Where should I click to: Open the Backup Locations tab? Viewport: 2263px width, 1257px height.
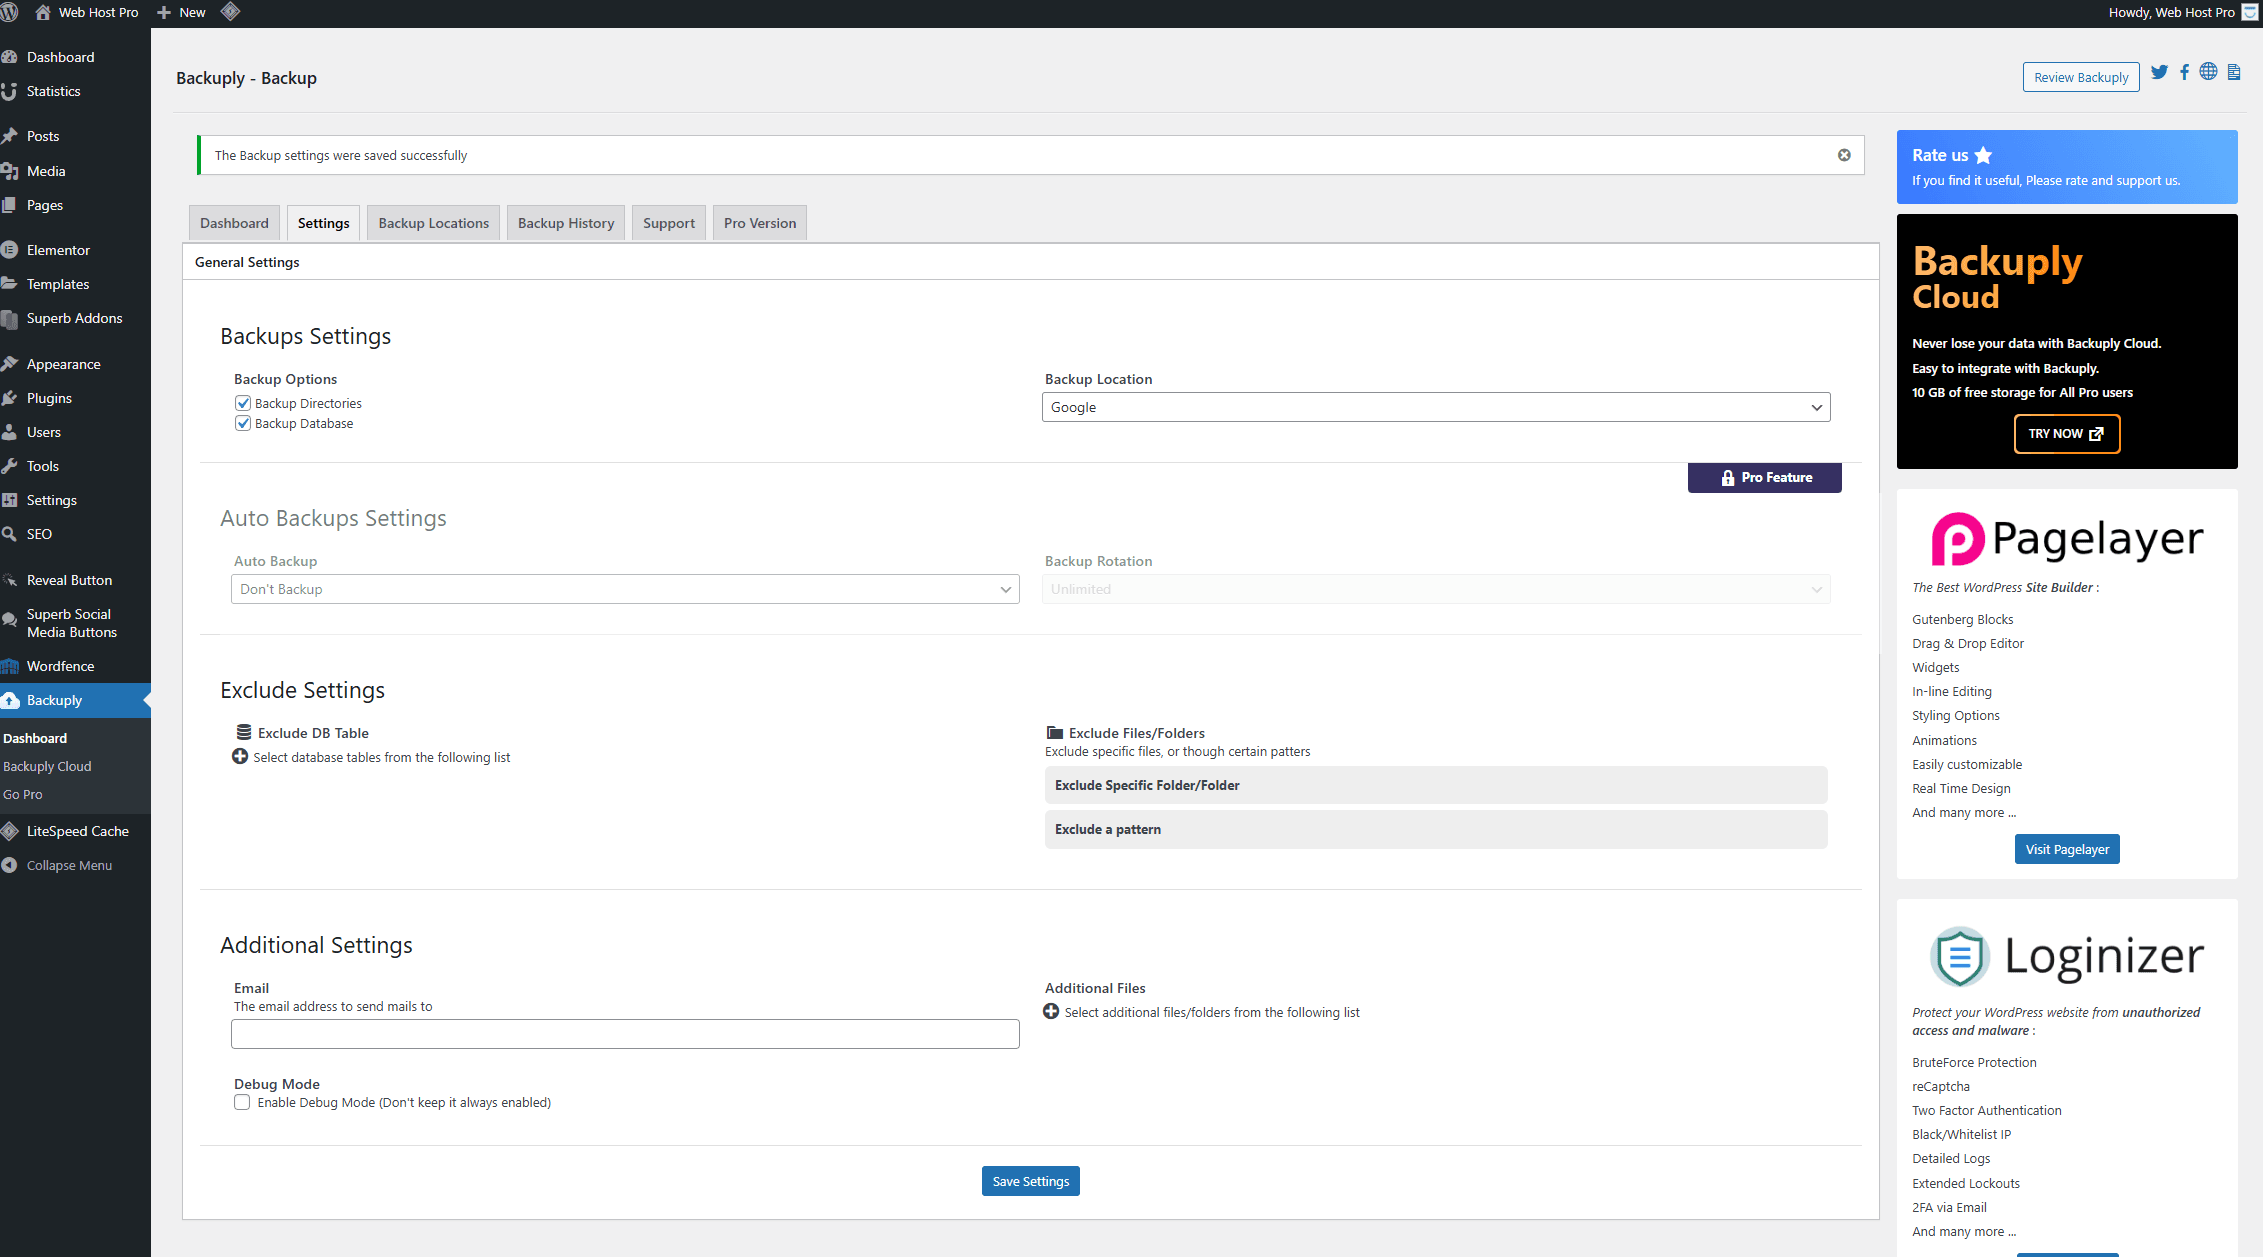[x=433, y=223]
